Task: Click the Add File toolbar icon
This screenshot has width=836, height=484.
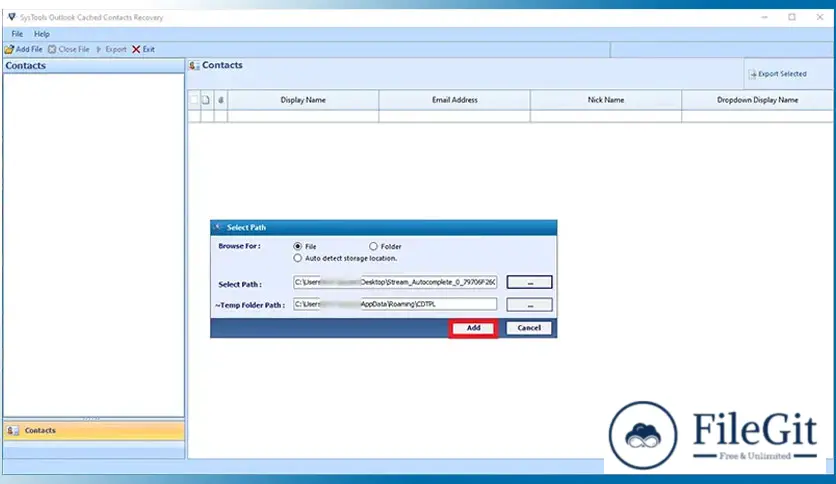Action: [x=10, y=50]
